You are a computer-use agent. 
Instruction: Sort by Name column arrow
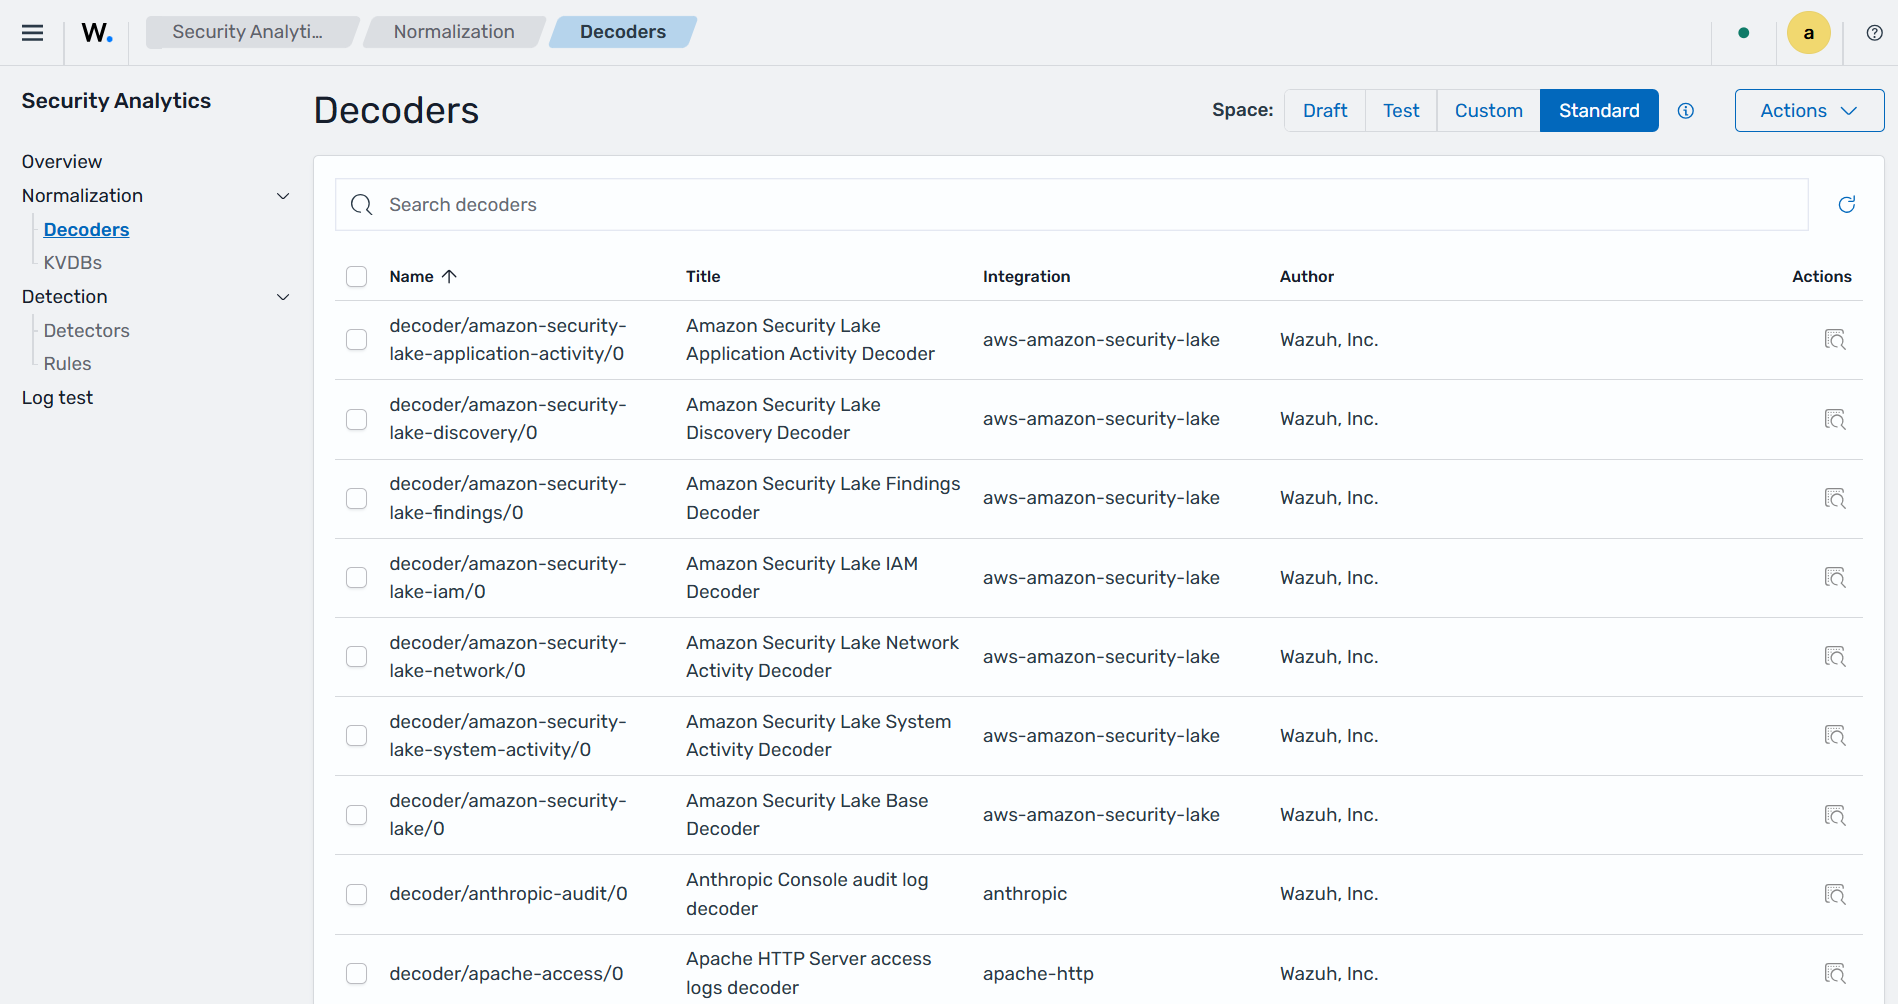[449, 277]
